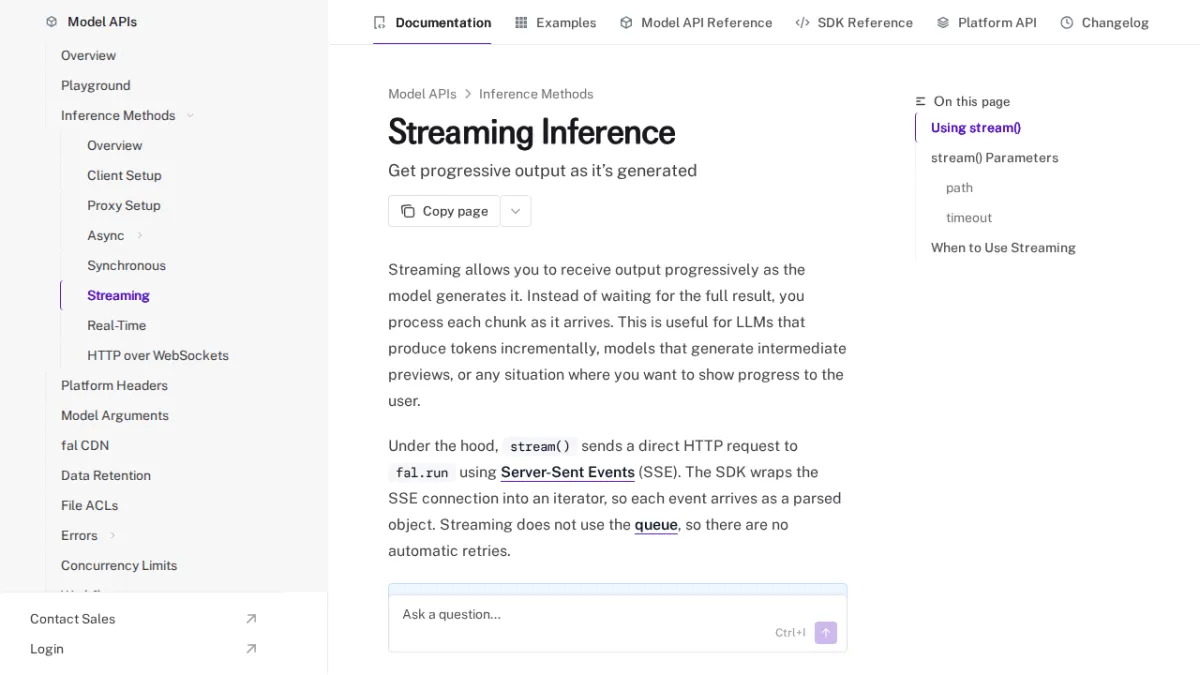1200x675 pixels.
Task: Collapse the Inference Methods section chevron
Action: point(190,115)
